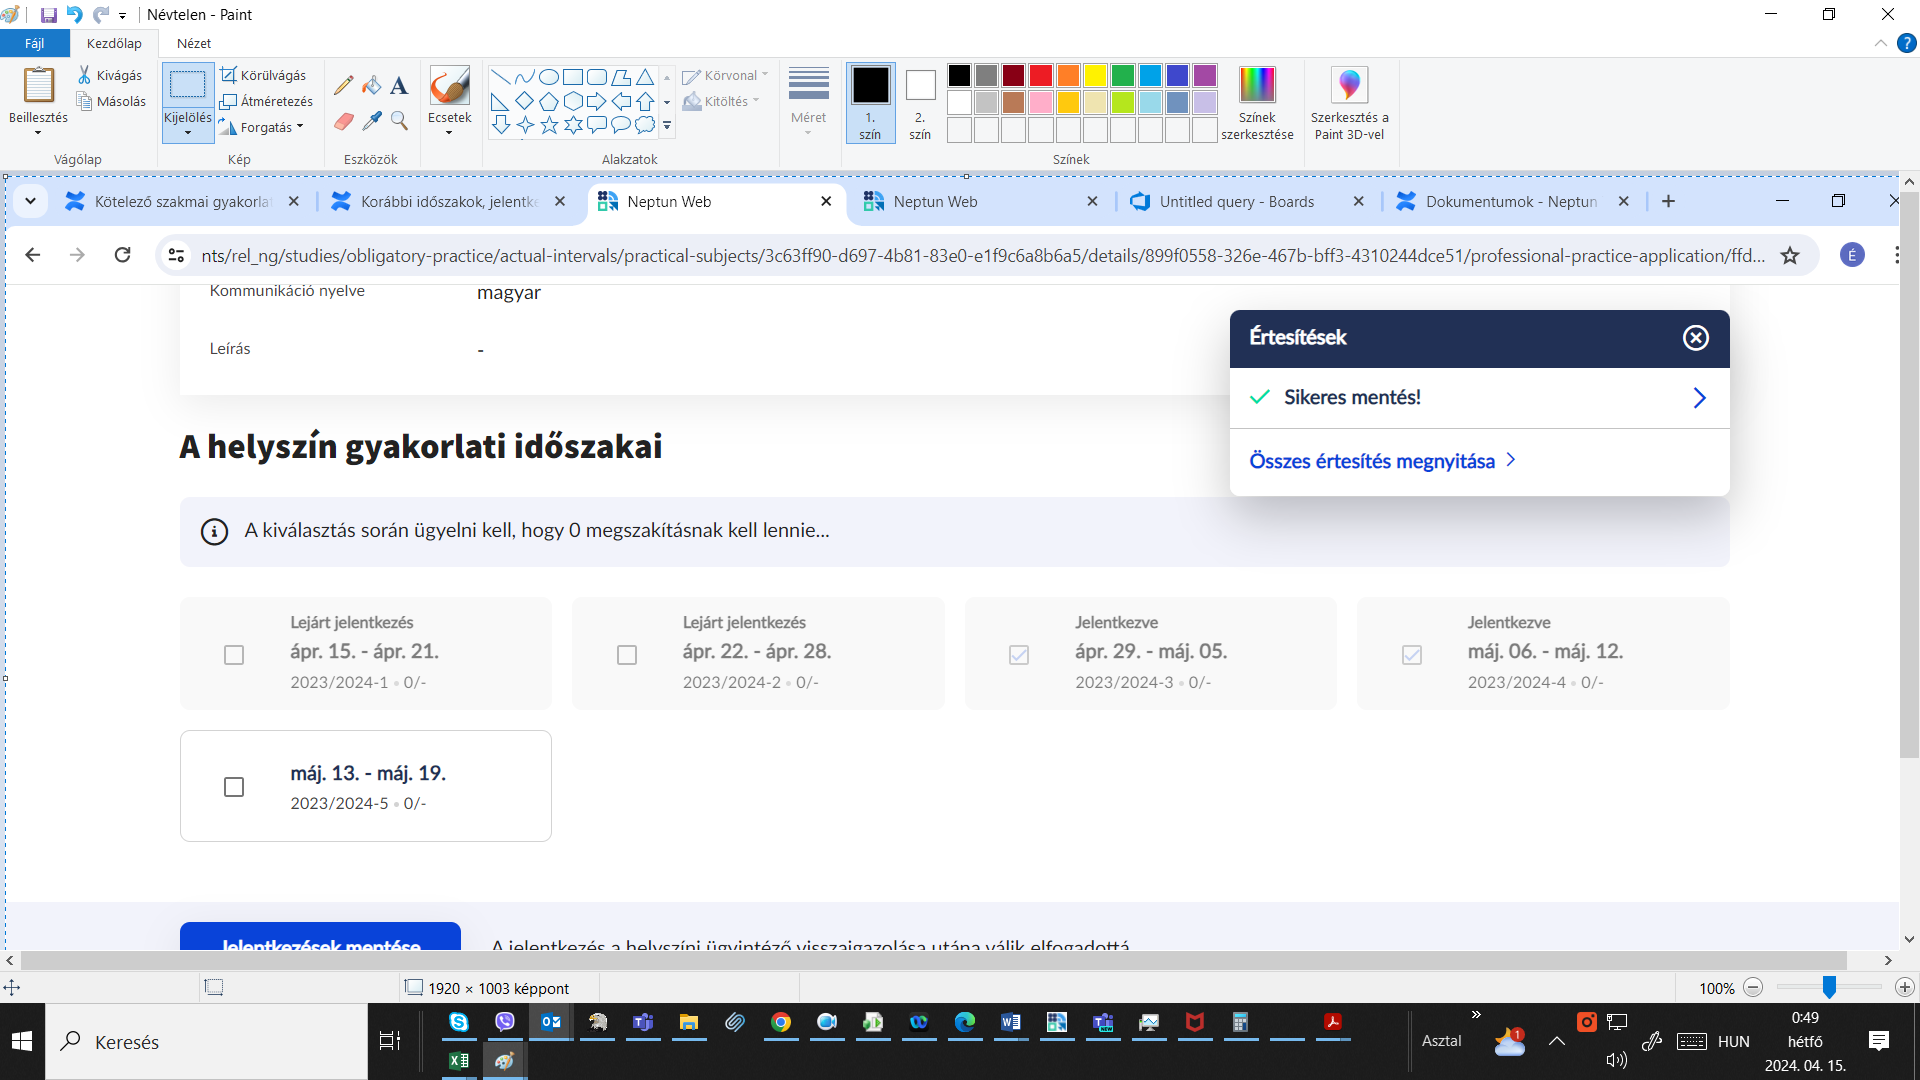
Task: Select the Fill with color bucket tool
Action: click(372, 86)
